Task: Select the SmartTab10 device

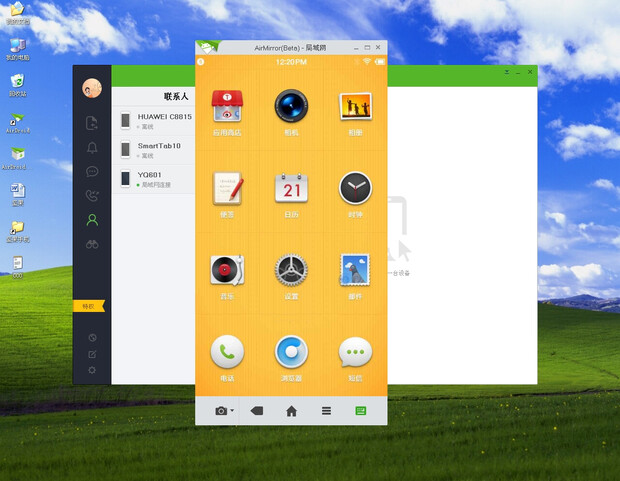Action: pos(153,150)
